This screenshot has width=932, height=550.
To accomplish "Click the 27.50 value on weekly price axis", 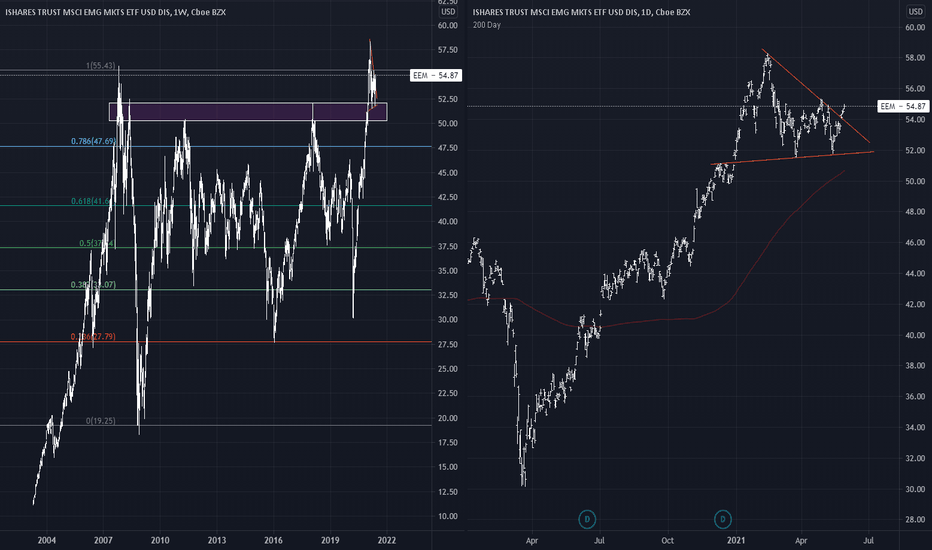I will click(448, 344).
